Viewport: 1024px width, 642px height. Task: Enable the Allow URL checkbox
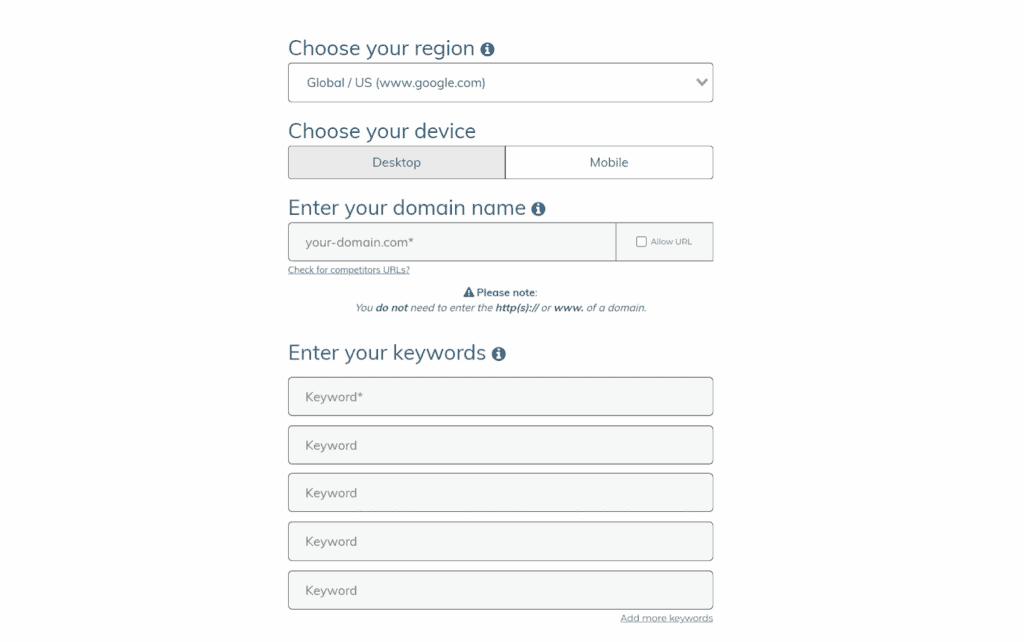[x=640, y=241]
